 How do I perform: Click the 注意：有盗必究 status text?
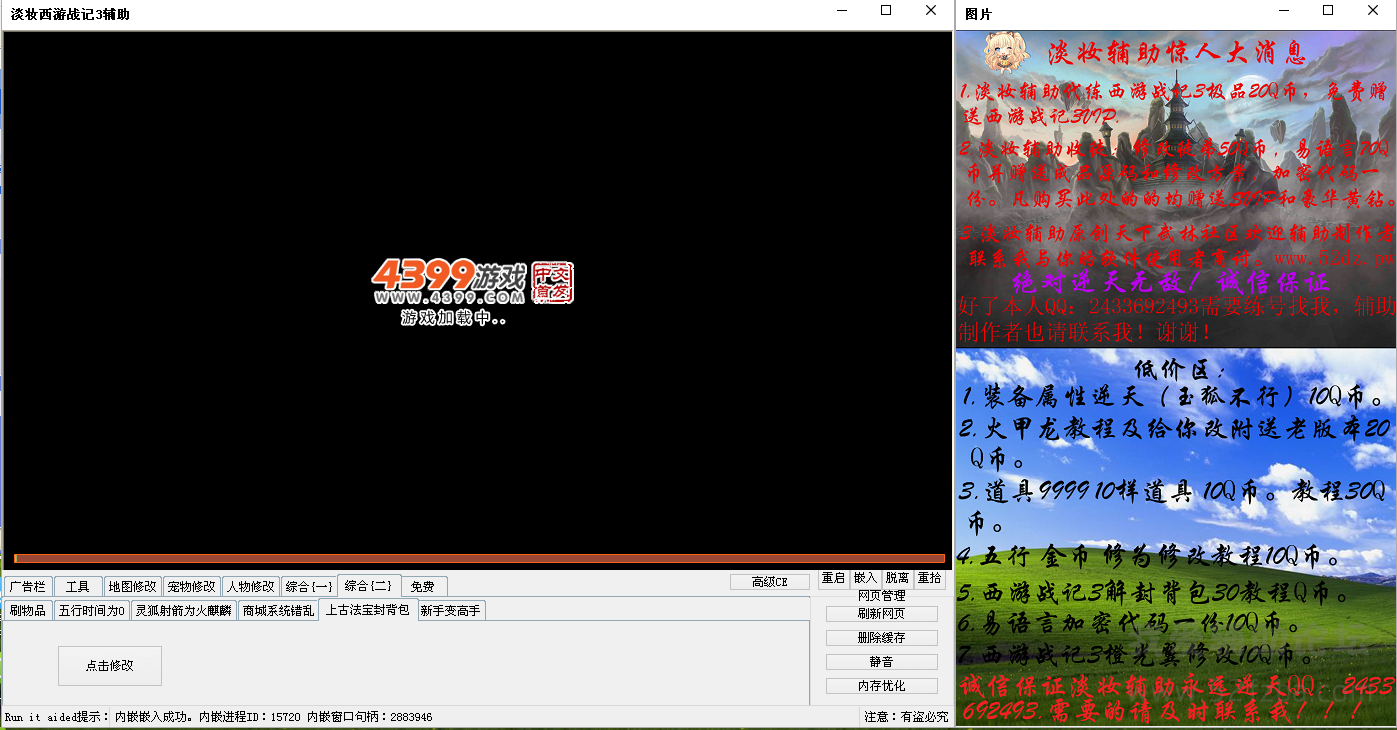pyautogui.click(x=906, y=717)
